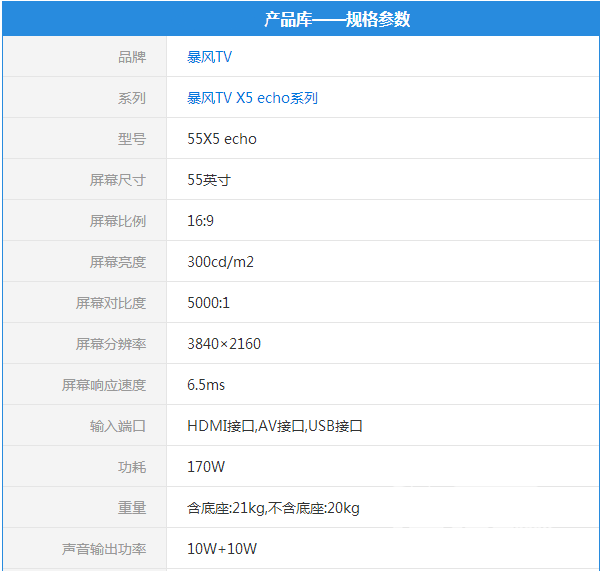Select the 系列 row label
Image resolution: width=601 pixels, height=571 pixels.
[x=132, y=98]
